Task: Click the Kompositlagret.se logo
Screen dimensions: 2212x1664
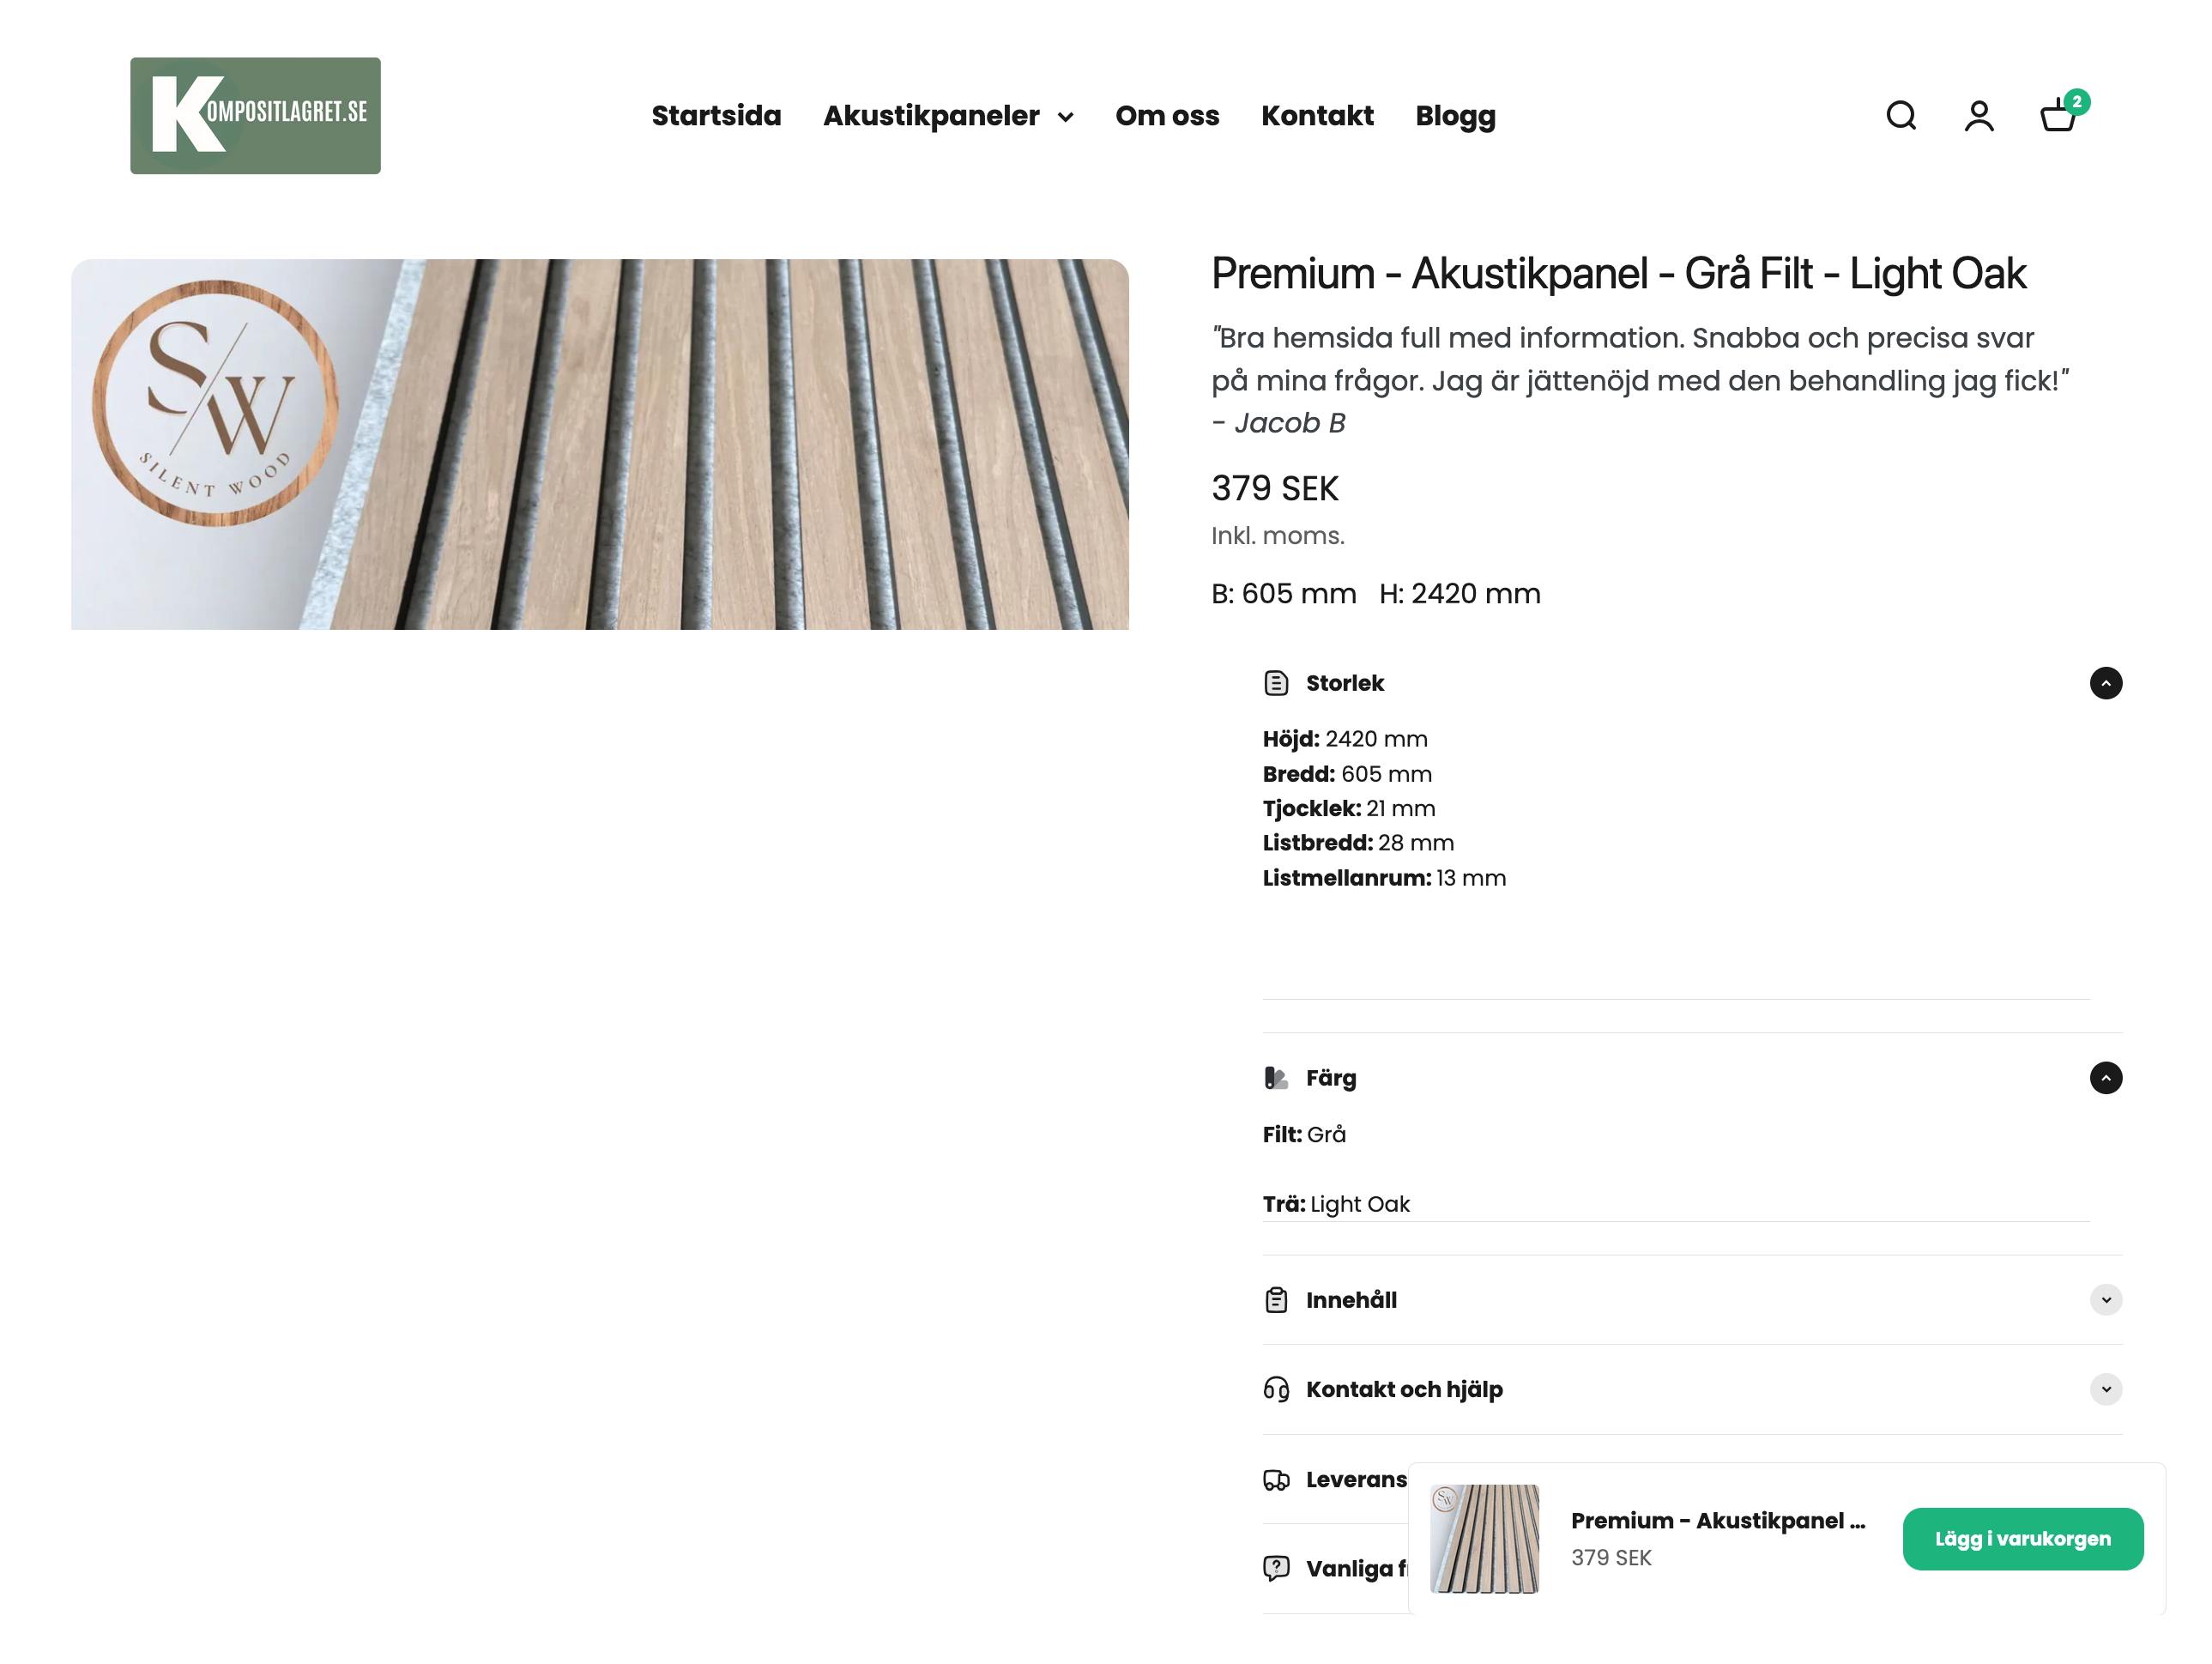Action: (255, 116)
